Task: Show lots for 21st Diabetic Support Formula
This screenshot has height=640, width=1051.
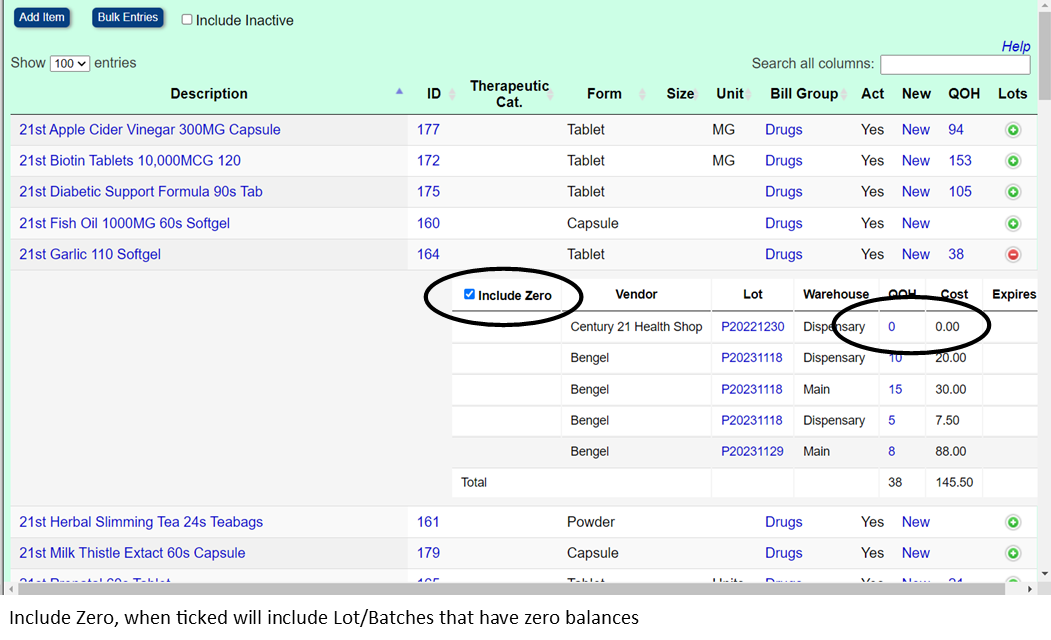Action: tap(1012, 192)
